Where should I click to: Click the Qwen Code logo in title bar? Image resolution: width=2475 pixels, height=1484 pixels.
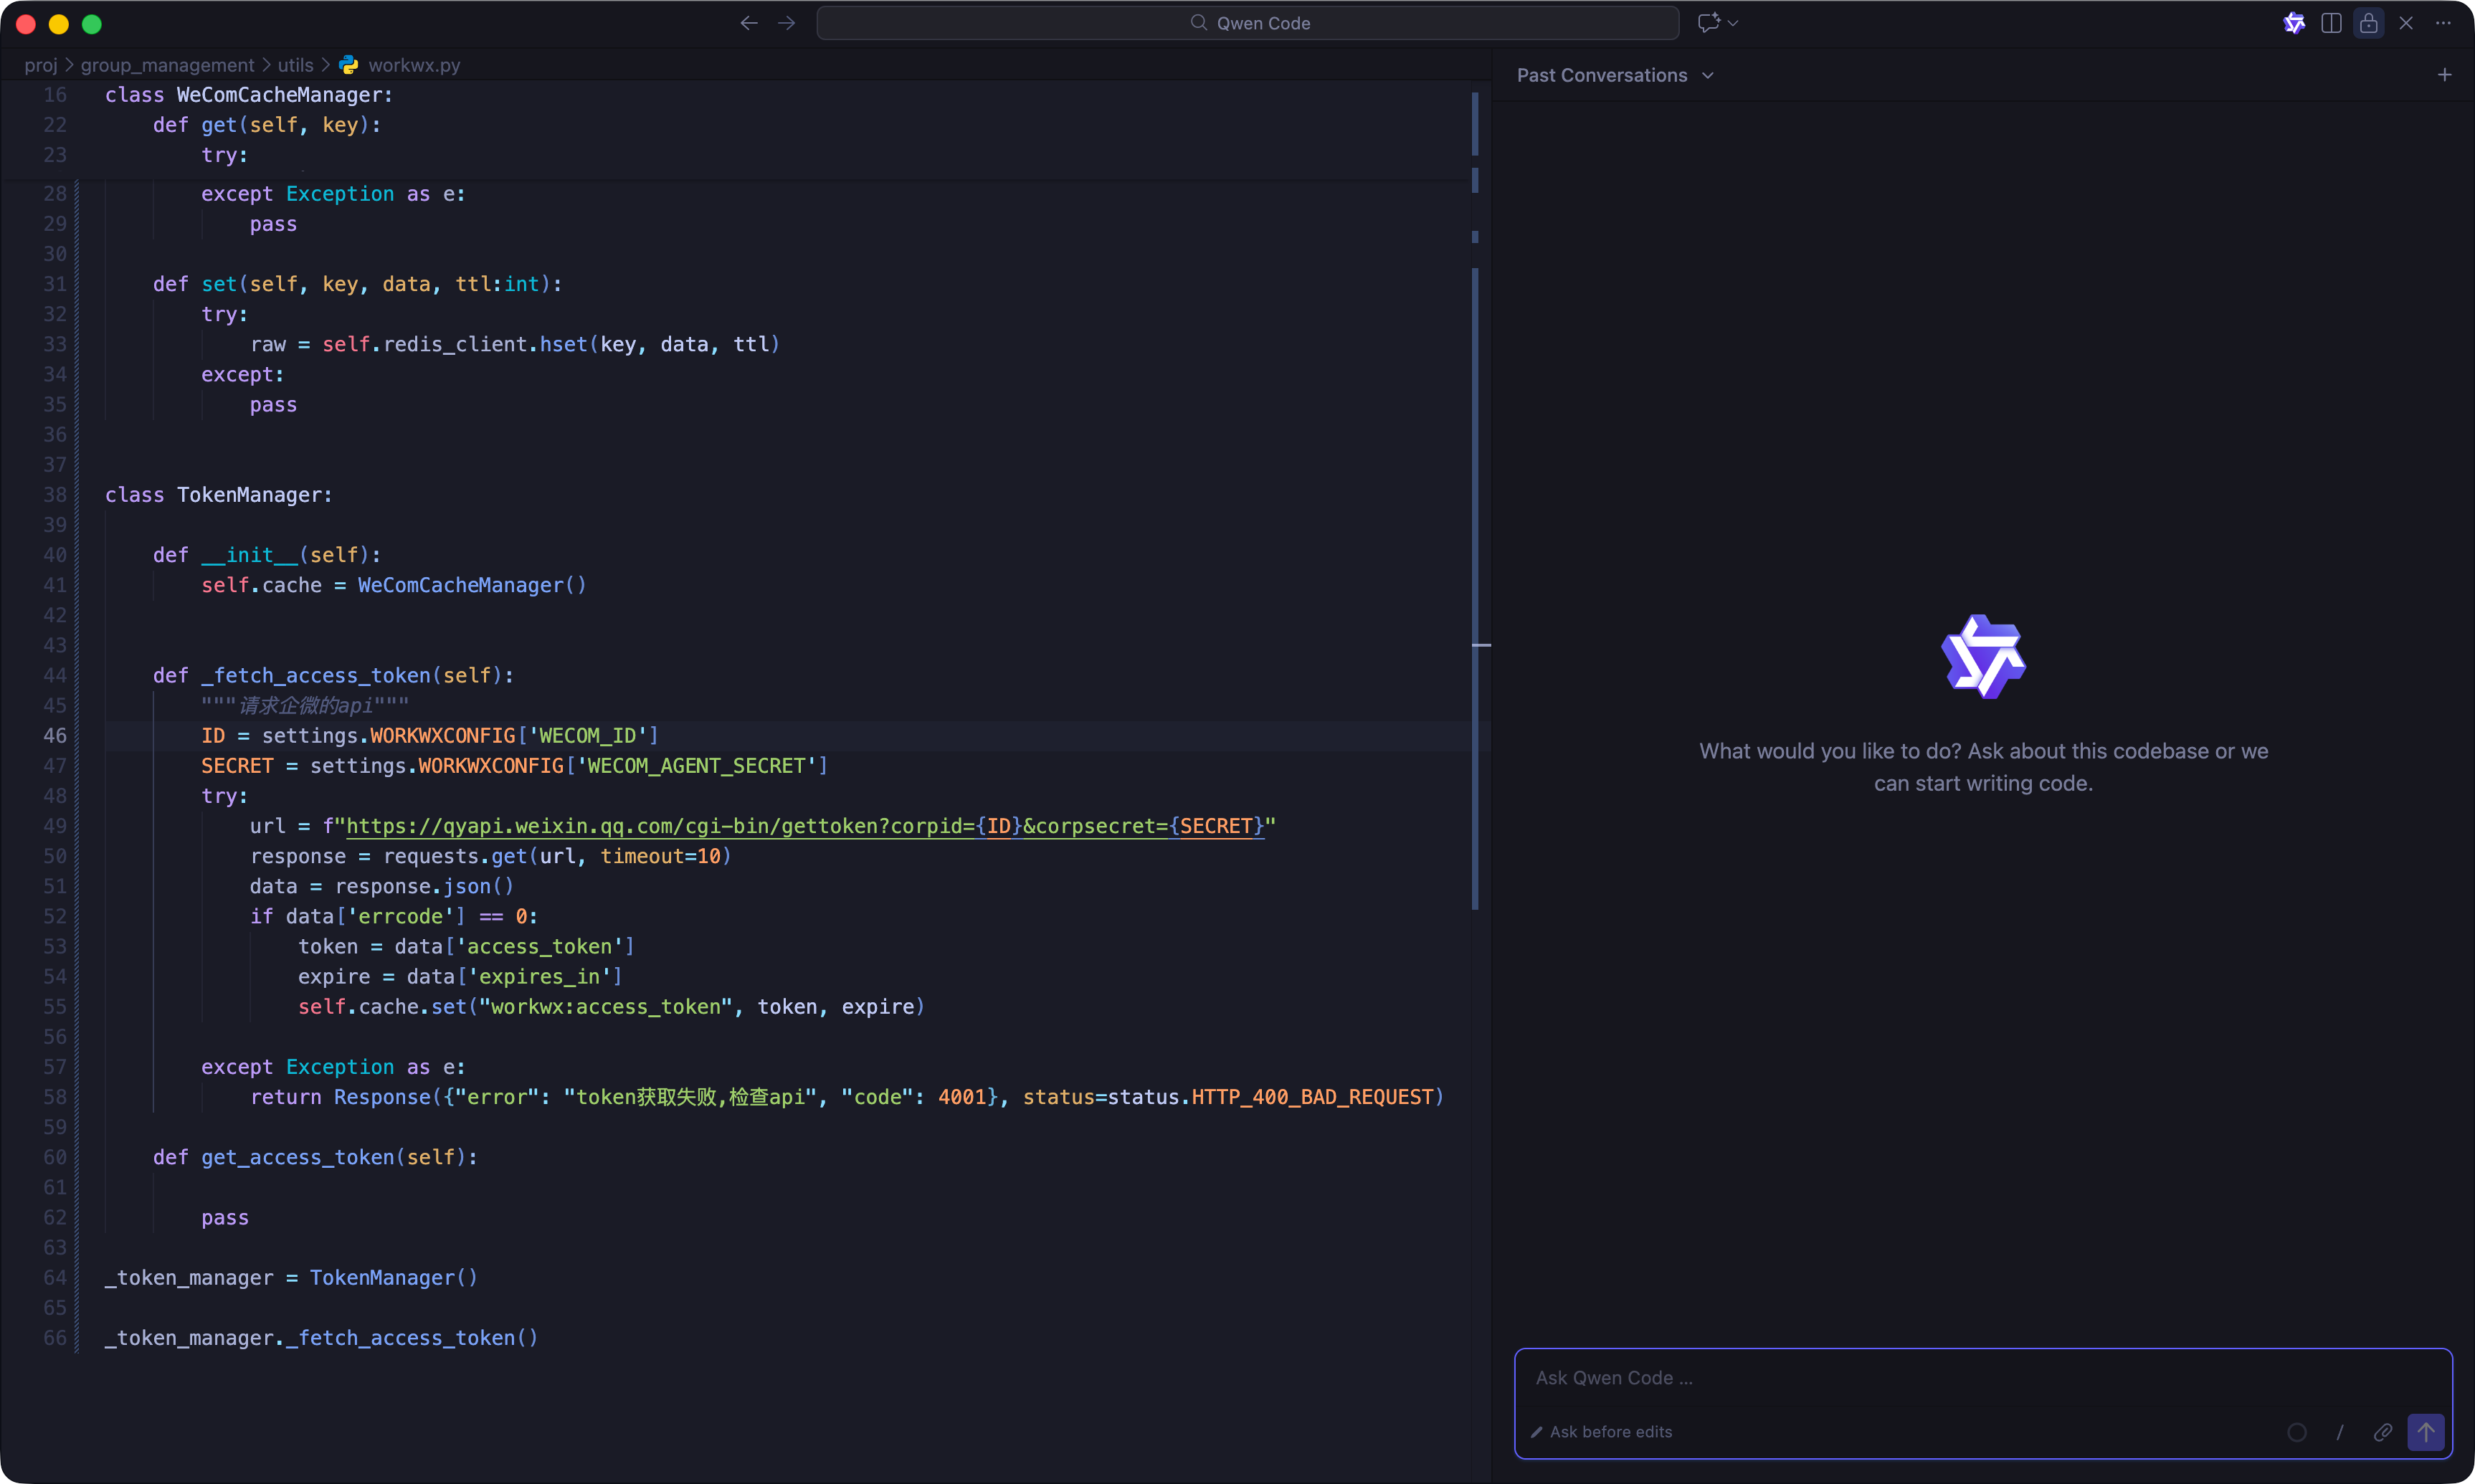pos(2294,23)
